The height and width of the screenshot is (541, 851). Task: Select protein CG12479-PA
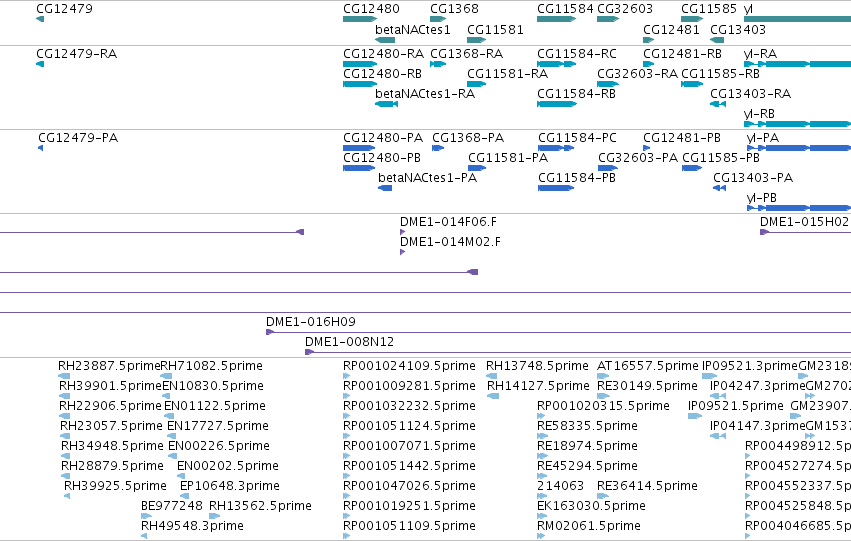(78, 138)
